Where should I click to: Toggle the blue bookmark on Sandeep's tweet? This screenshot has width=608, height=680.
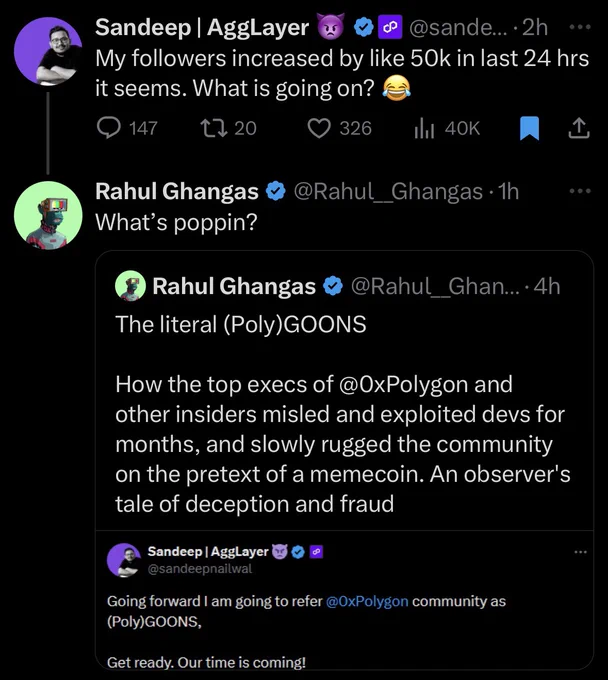(530, 128)
